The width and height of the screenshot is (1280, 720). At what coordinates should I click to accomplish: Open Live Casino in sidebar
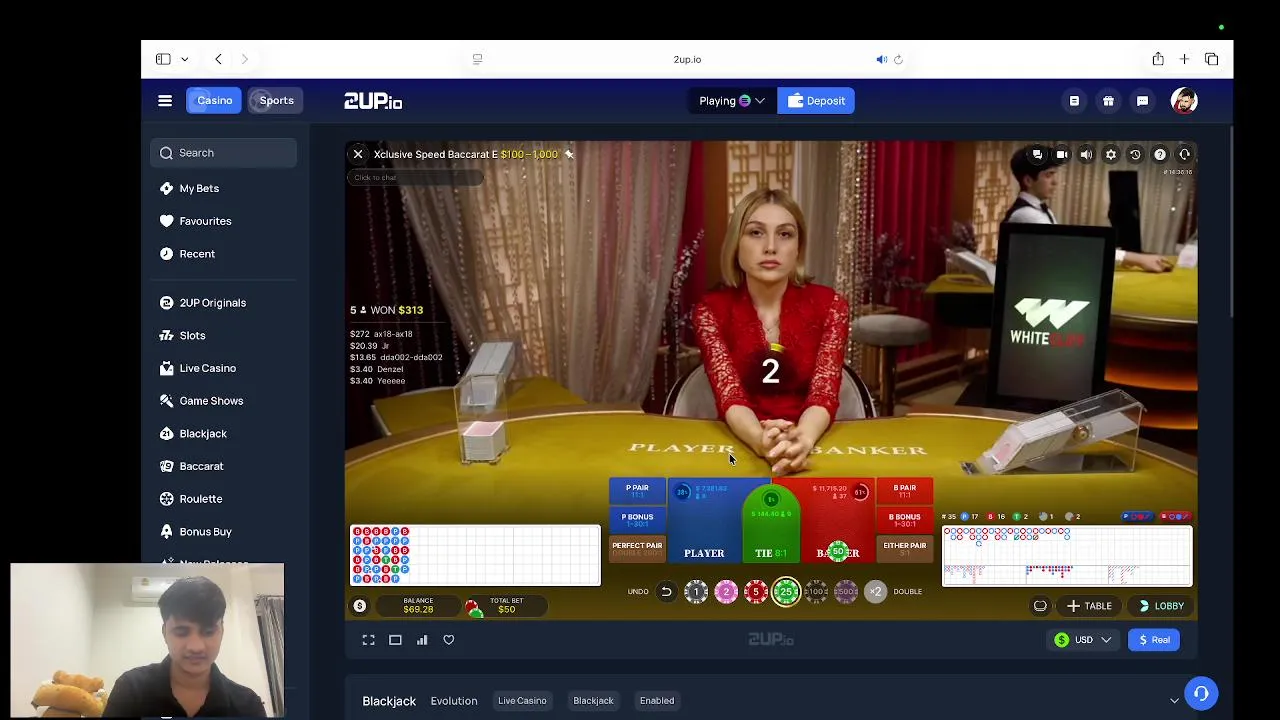click(207, 368)
